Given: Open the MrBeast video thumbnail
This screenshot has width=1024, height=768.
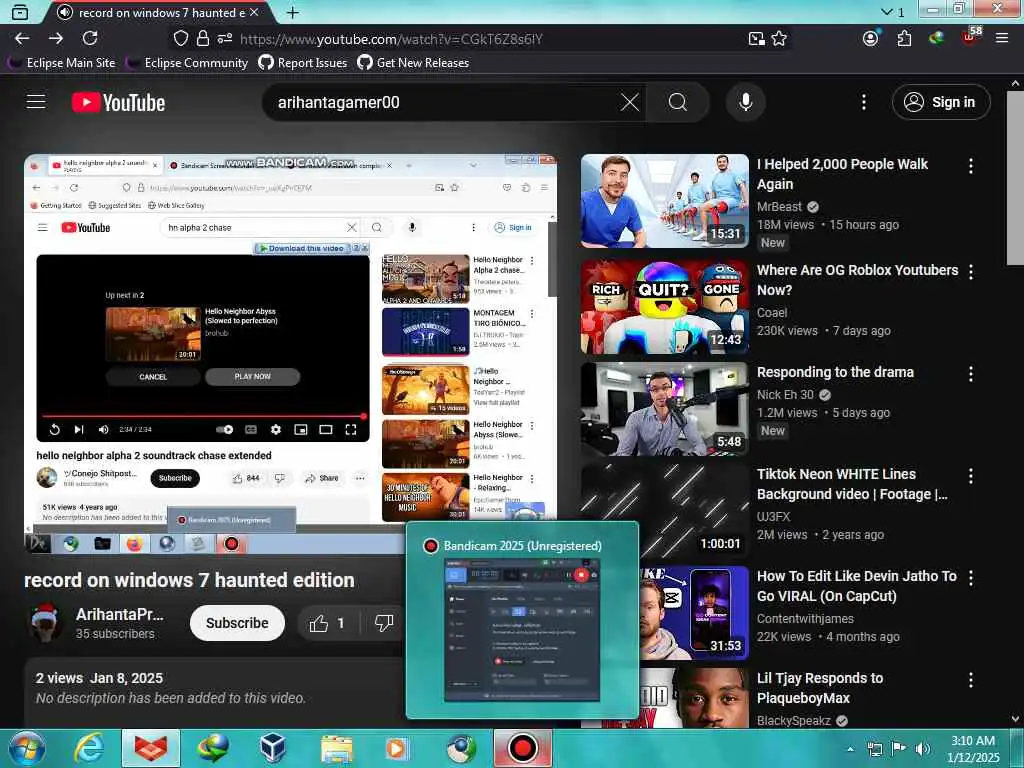Looking at the screenshot, I should point(665,201).
